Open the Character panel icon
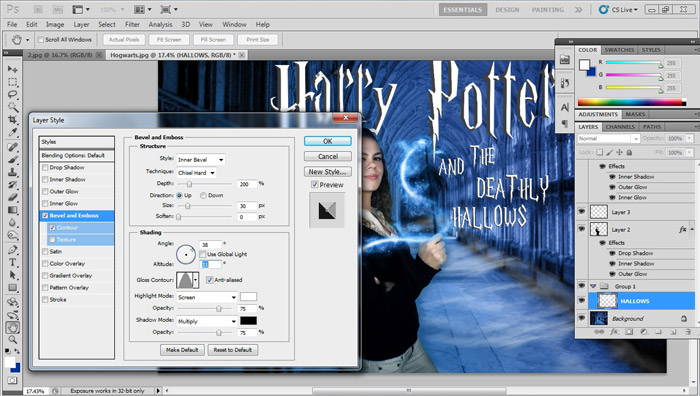The image size is (700, 396). click(x=565, y=108)
